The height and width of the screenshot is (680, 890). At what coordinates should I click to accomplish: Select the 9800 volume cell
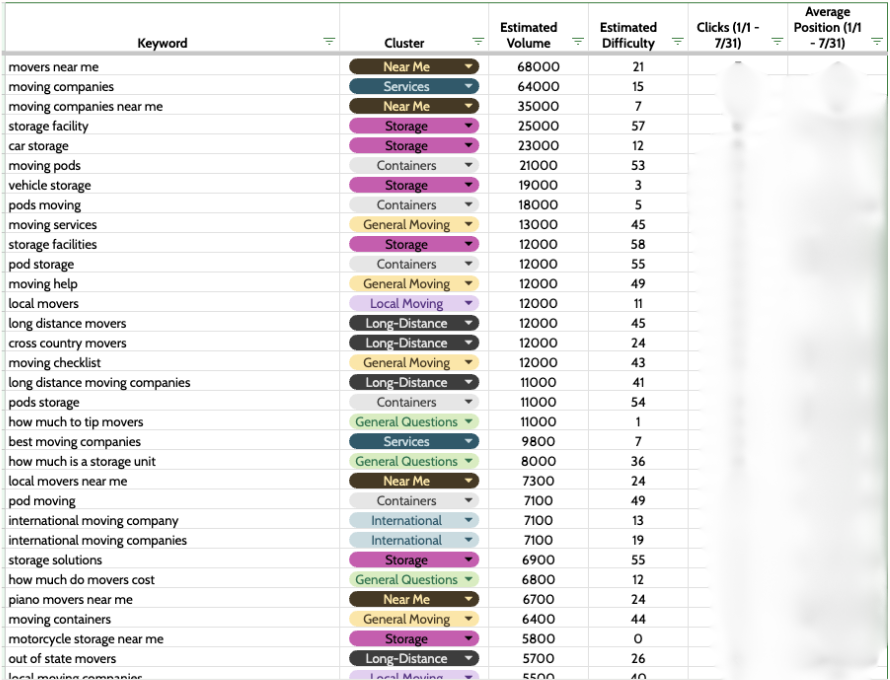pos(539,441)
